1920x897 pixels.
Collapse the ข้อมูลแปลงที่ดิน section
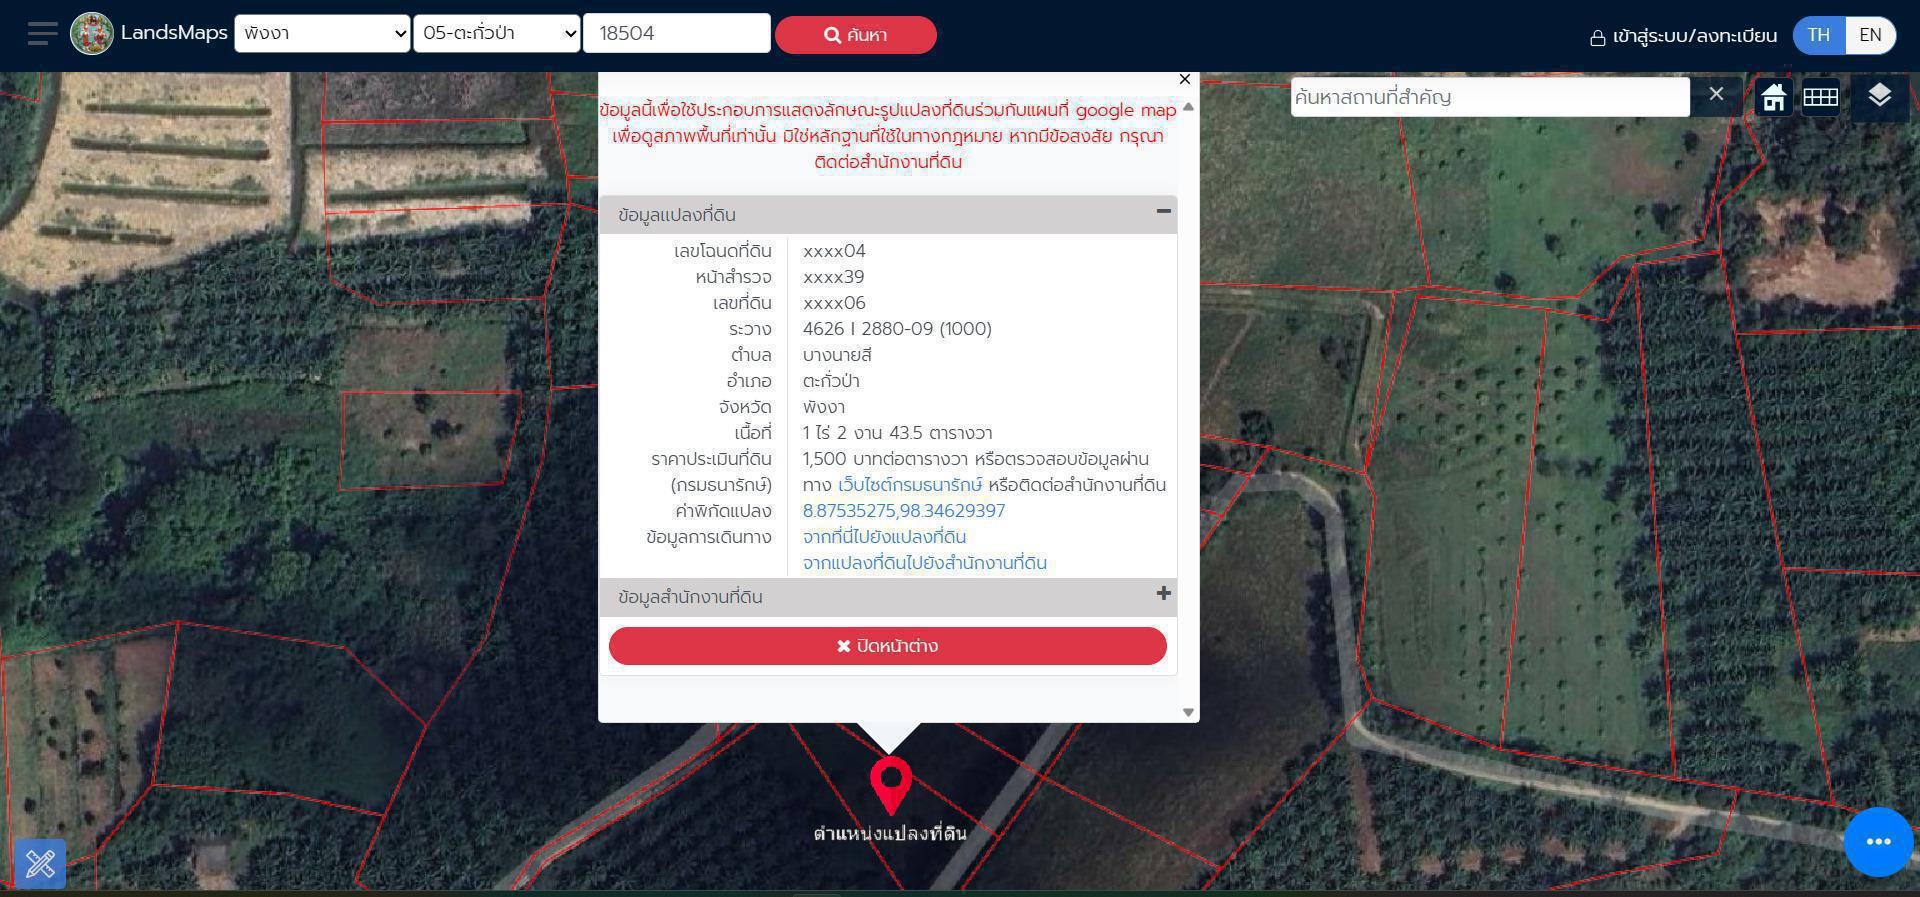(1163, 211)
